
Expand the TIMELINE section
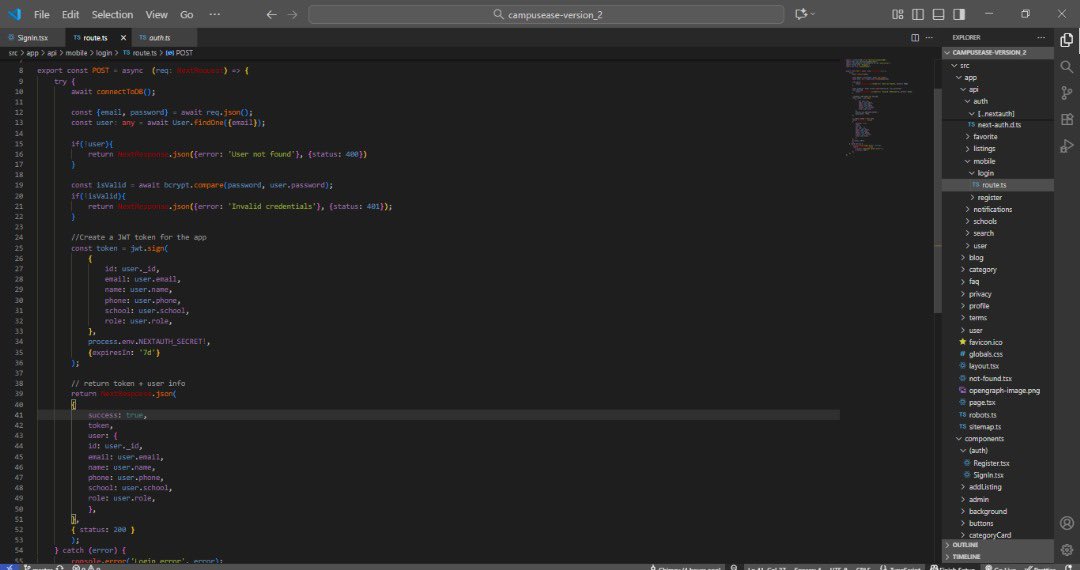point(998,556)
